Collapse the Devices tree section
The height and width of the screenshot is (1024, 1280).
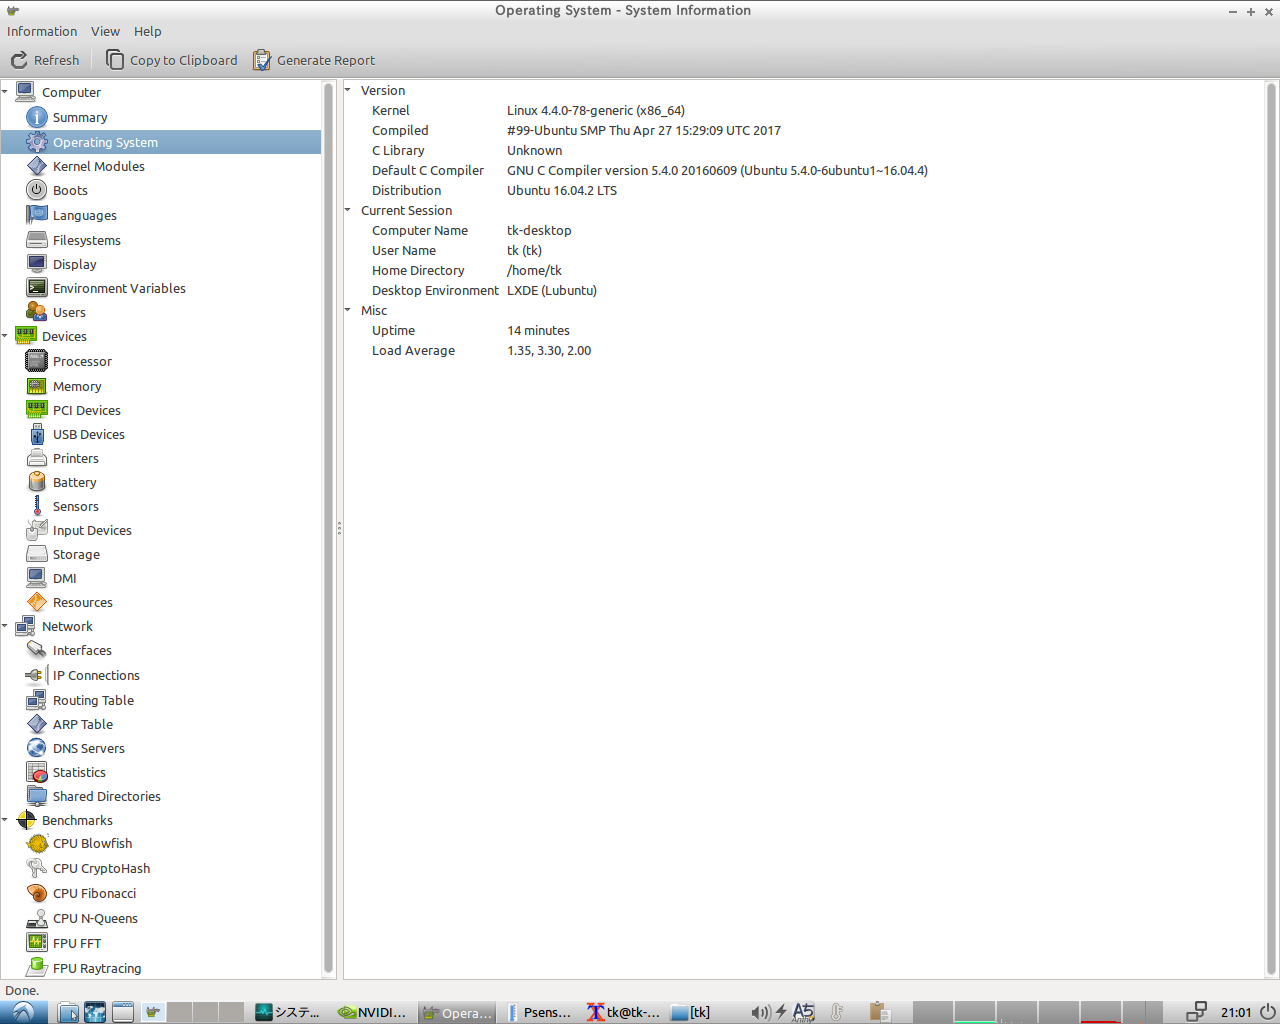coord(6,336)
